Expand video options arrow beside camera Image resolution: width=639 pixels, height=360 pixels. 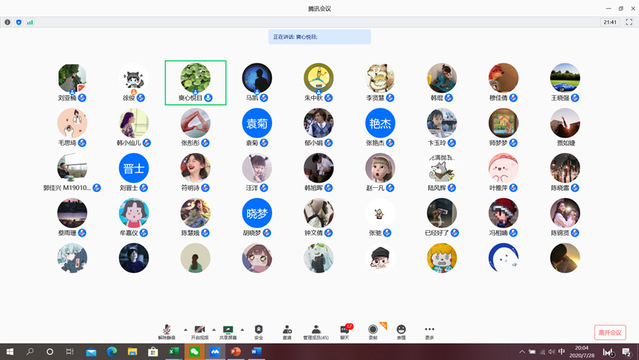pos(214,329)
